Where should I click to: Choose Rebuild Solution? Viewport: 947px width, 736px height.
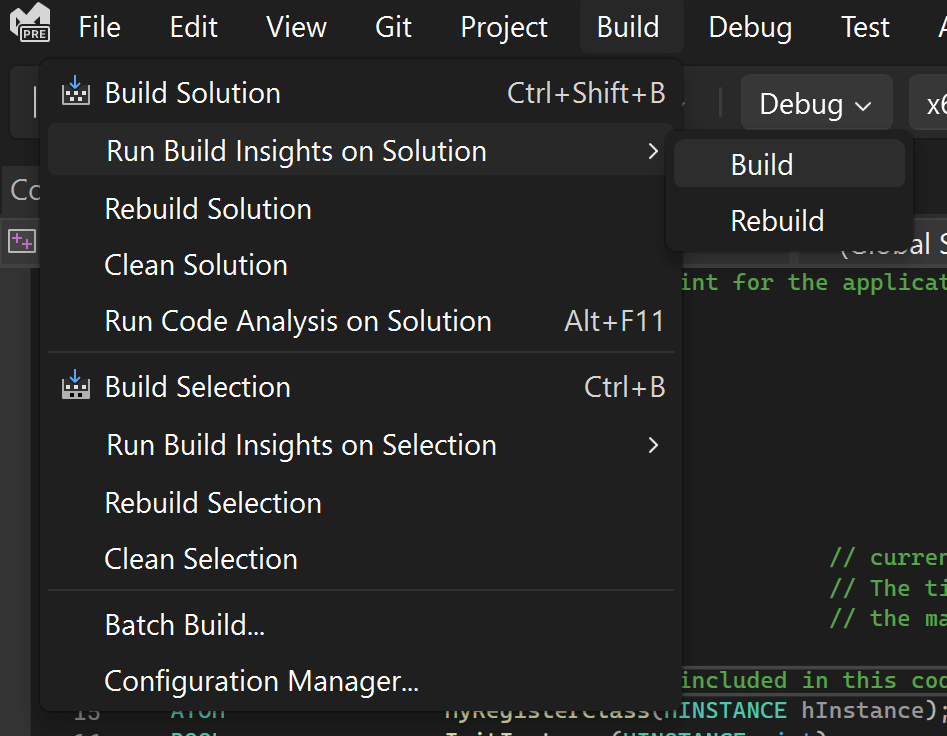click(208, 209)
